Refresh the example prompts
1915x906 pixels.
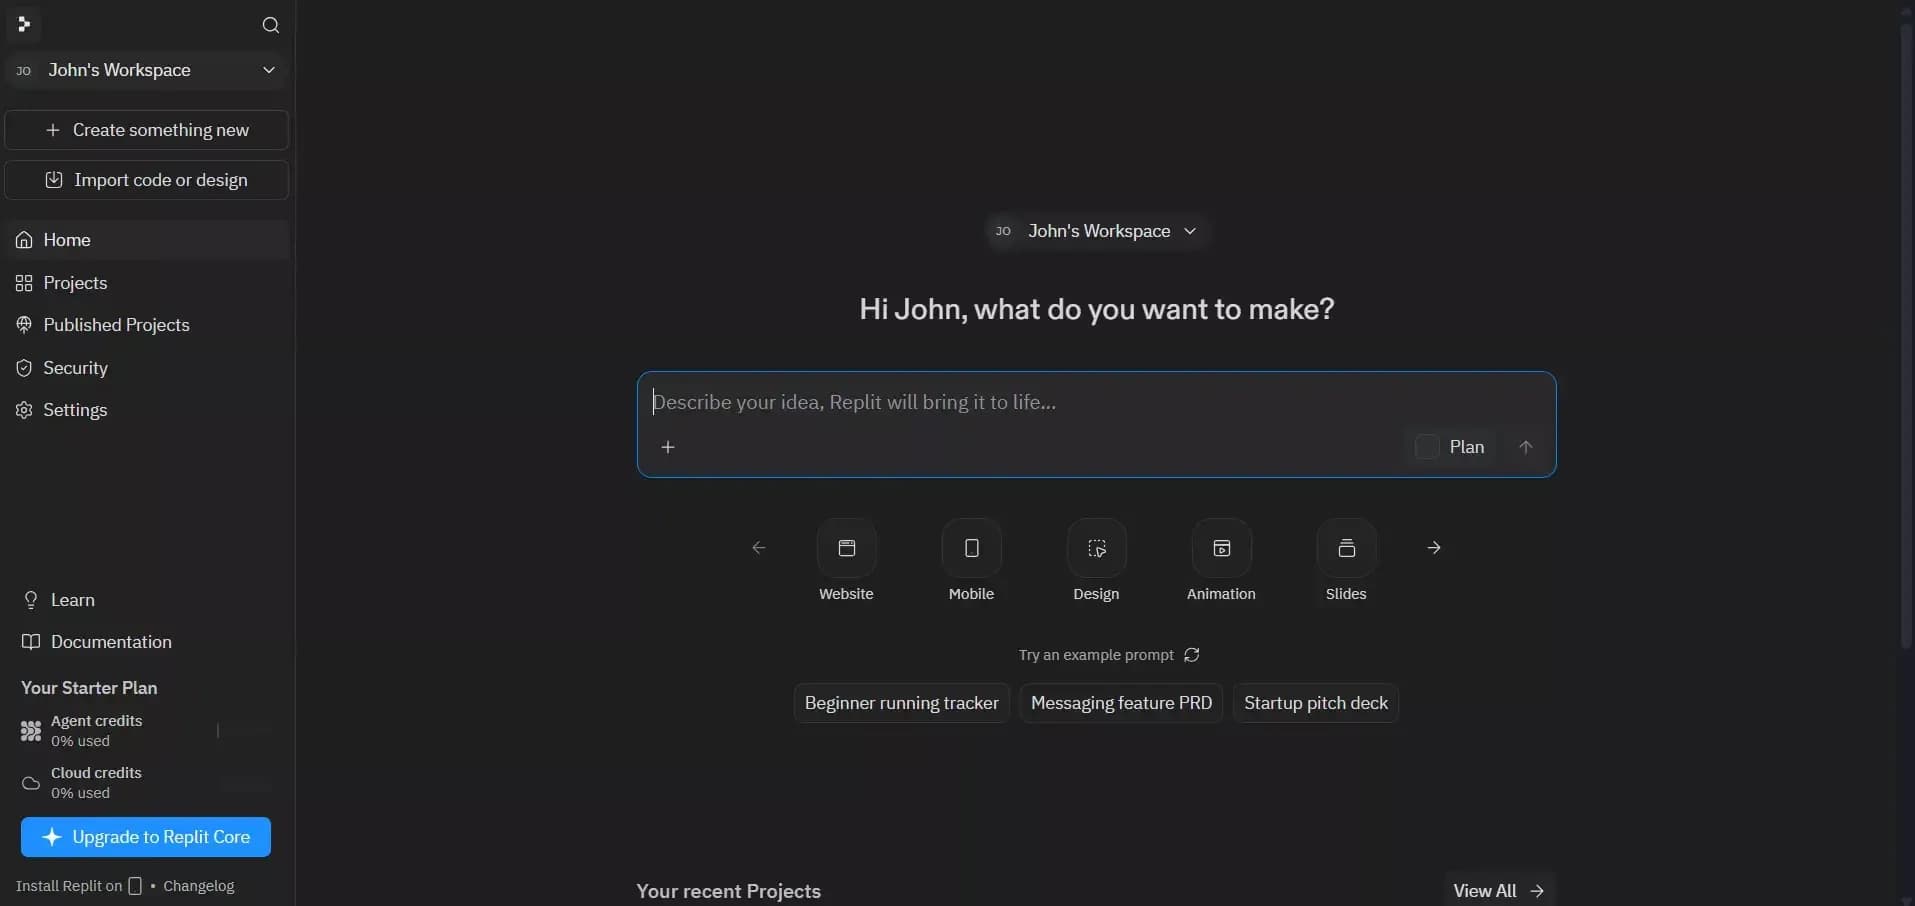[x=1192, y=655]
